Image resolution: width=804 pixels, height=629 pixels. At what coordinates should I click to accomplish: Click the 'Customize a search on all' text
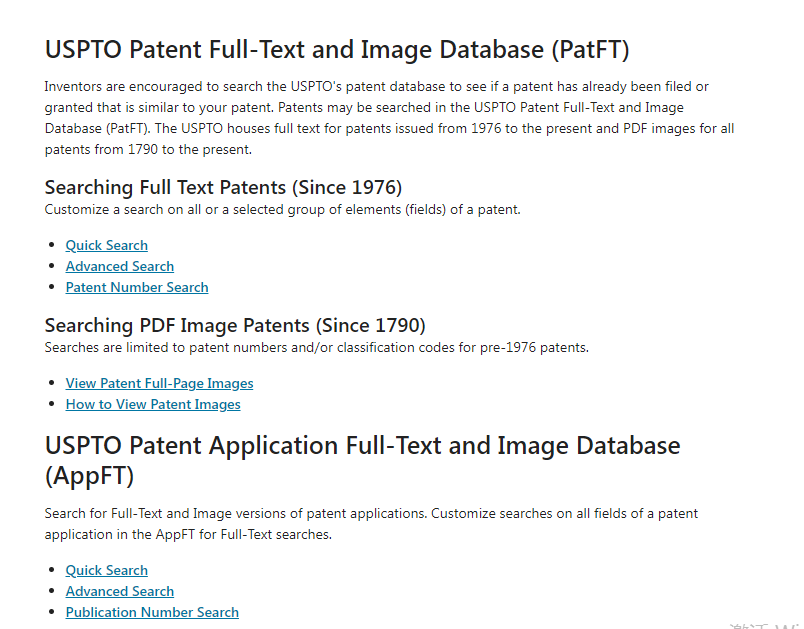coord(282,210)
